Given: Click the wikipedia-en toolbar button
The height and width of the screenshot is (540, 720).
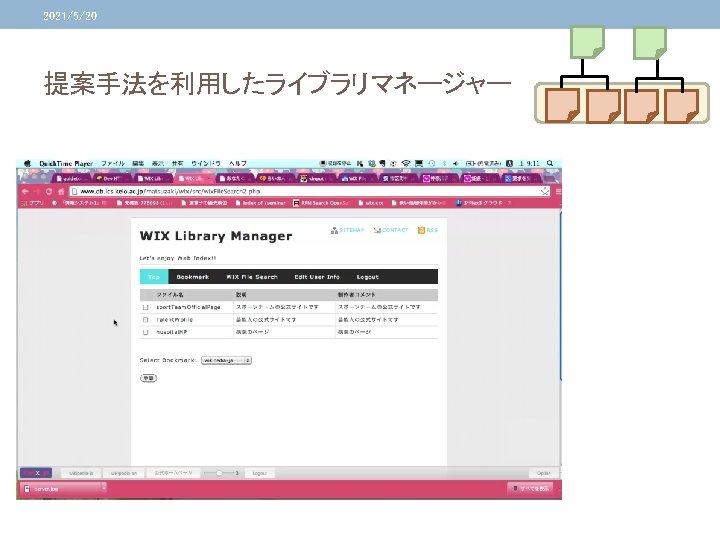Looking at the screenshot, I should click(124, 473).
